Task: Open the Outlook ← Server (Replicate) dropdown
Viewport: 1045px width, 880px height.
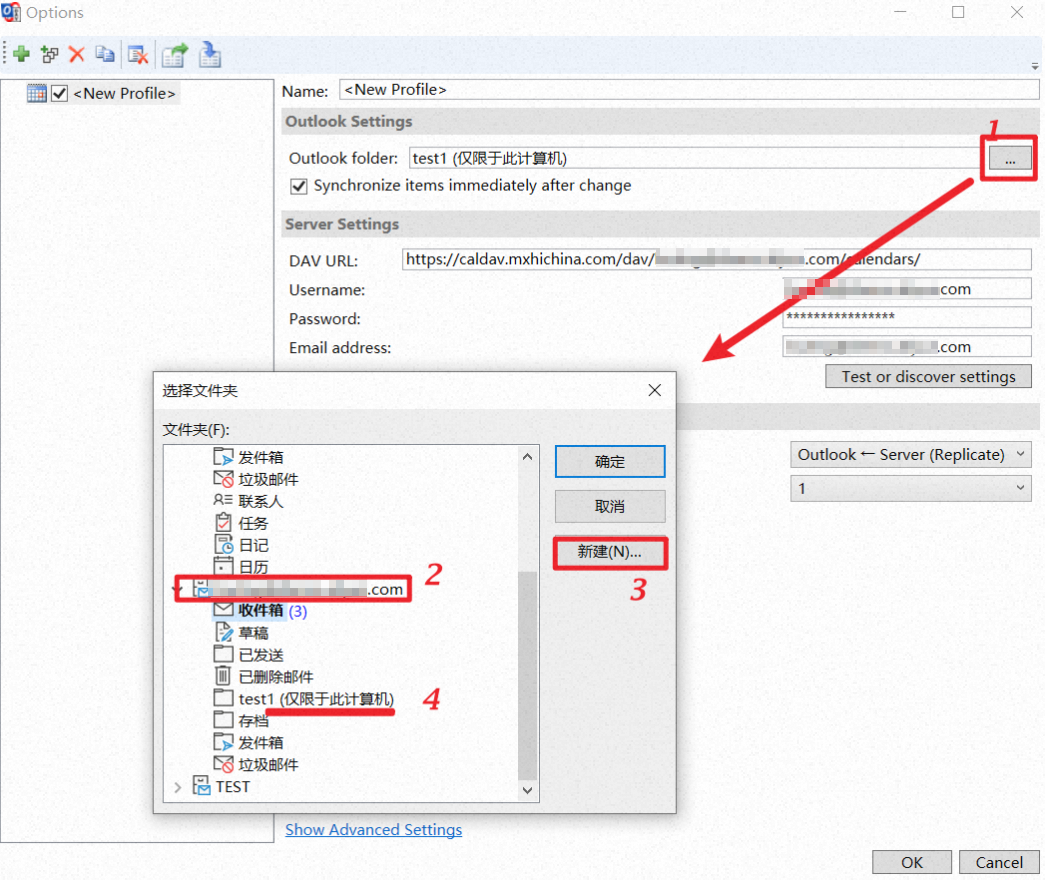Action: (910, 455)
